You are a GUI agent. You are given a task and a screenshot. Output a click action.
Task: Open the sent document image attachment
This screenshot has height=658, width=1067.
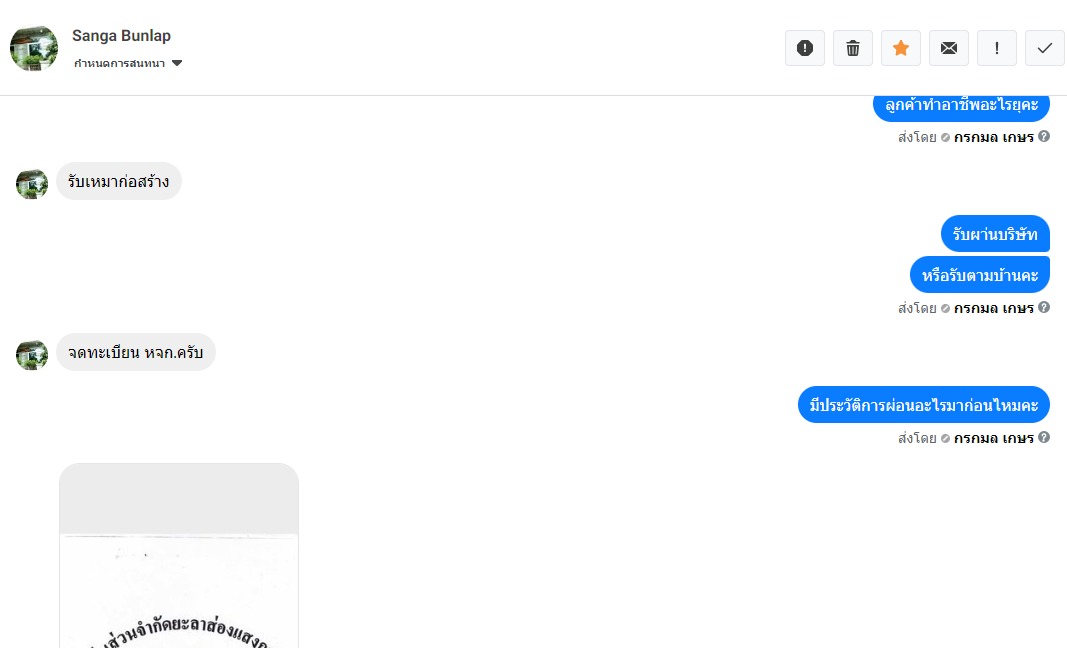coord(179,556)
